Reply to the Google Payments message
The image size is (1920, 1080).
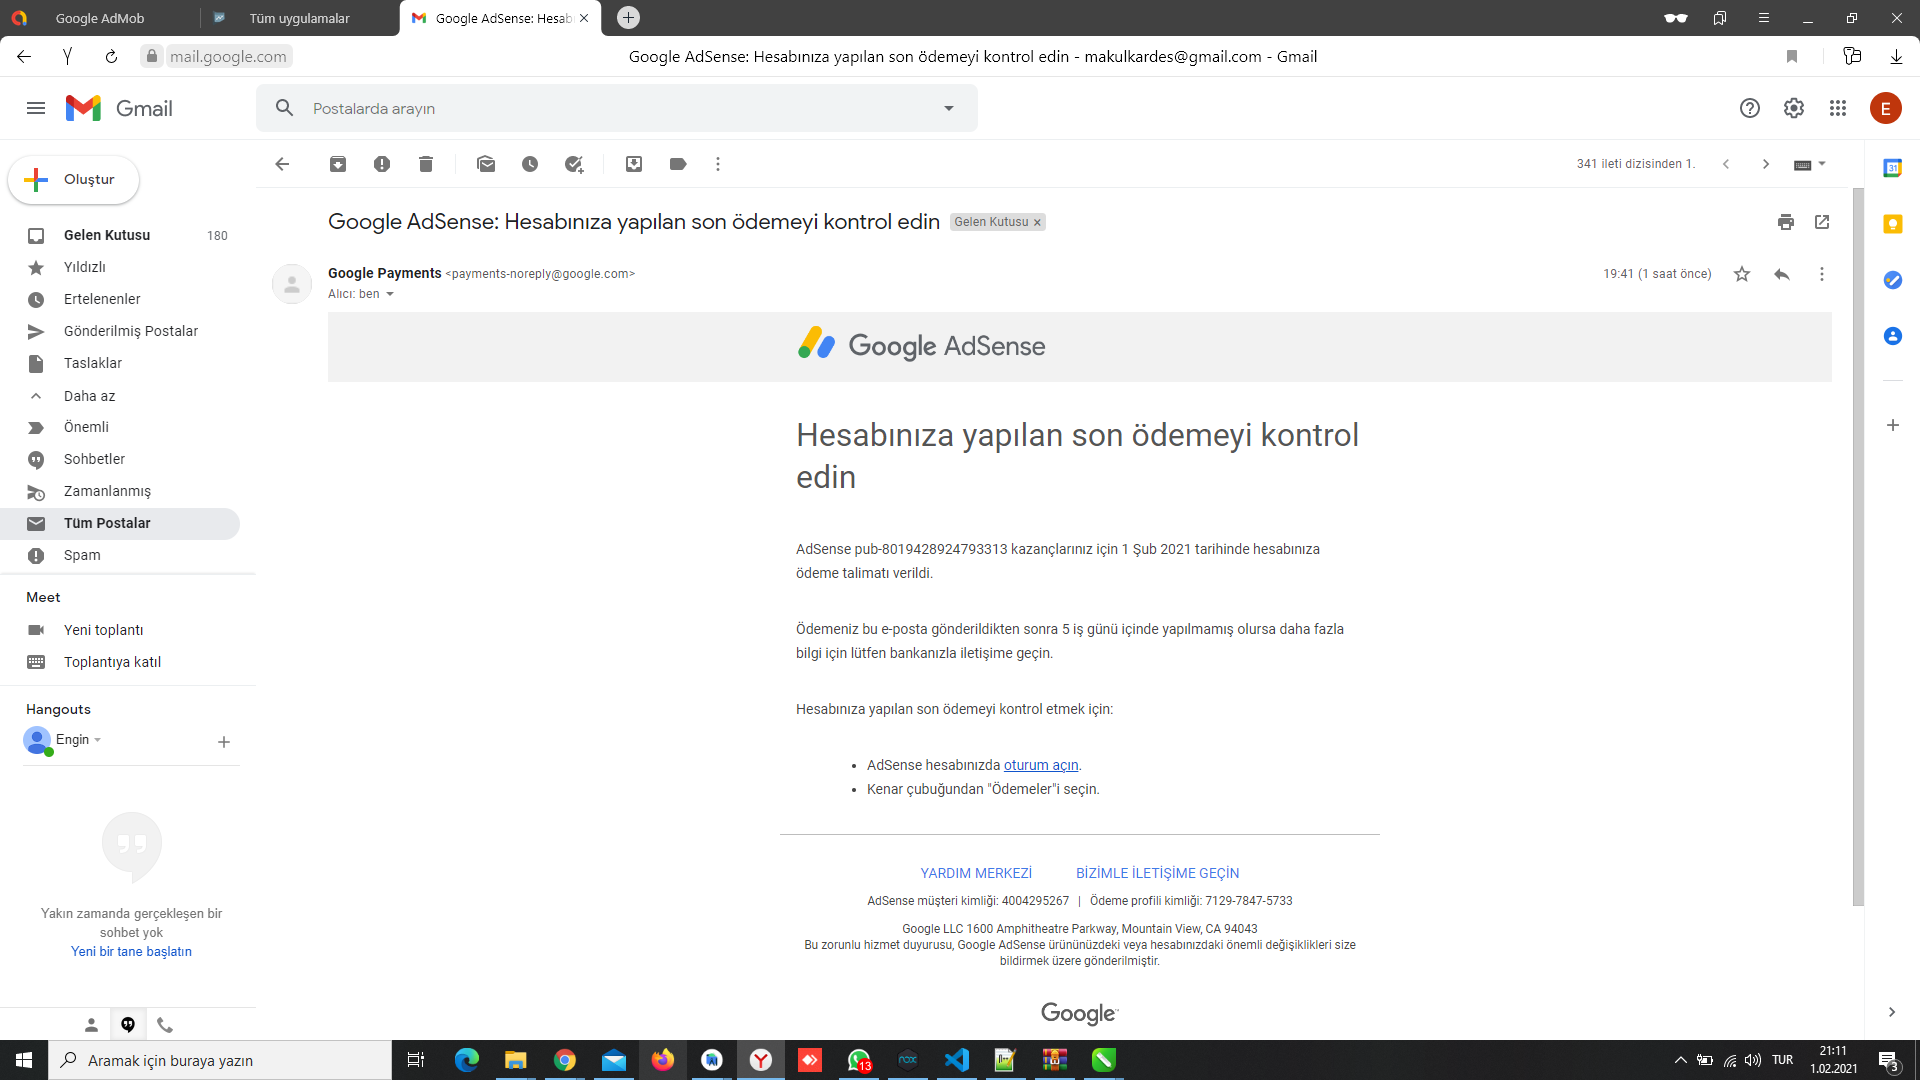point(1782,274)
